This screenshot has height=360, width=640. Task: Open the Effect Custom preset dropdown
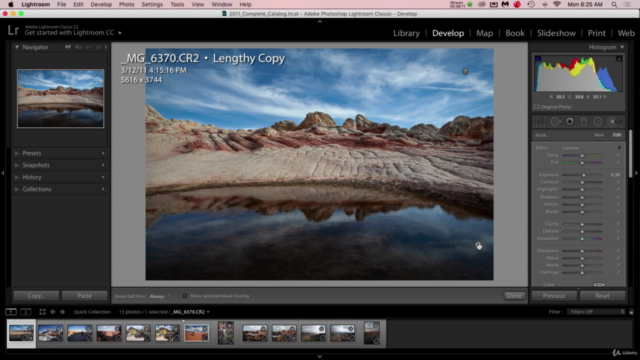[x=573, y=148]
